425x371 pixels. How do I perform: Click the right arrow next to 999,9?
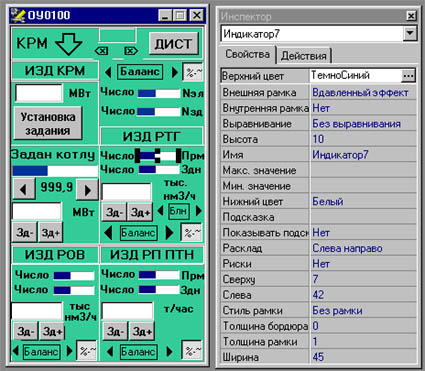coord(87,189)
